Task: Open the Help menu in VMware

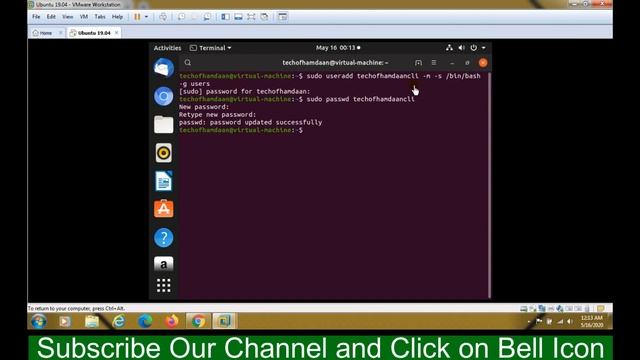Action: (118, 17)
